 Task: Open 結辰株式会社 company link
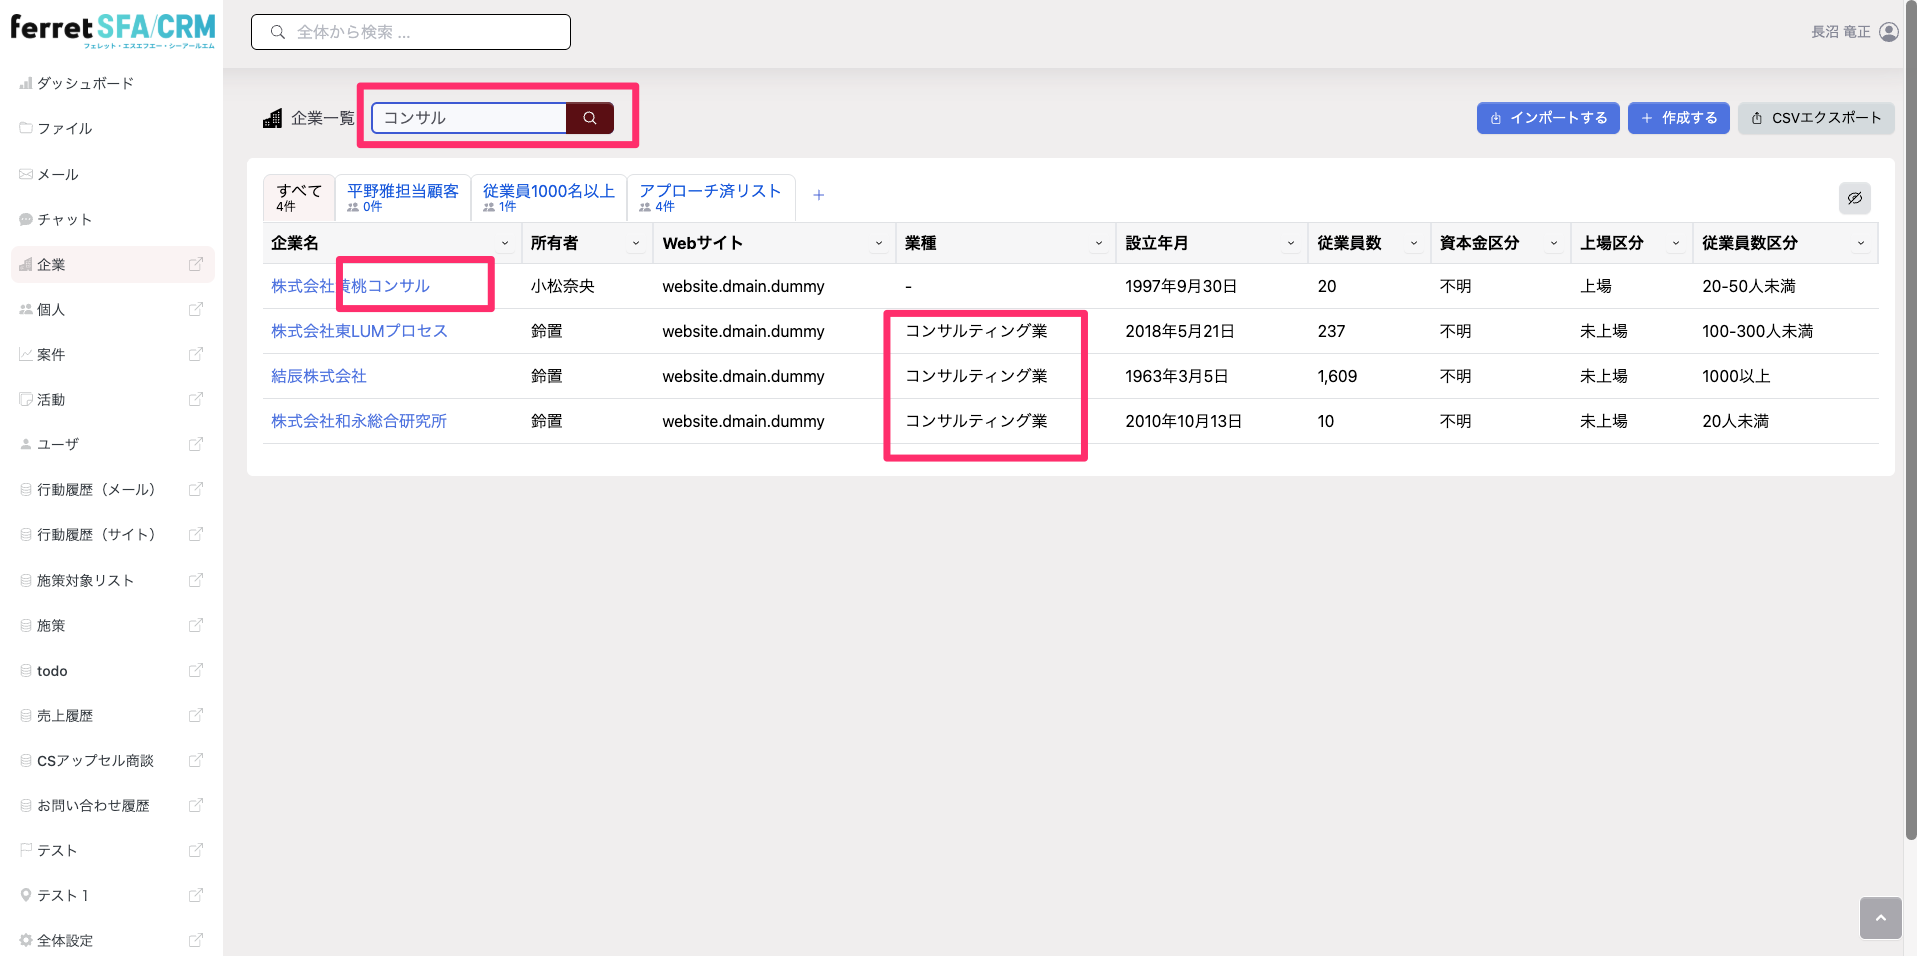click(x=319, y=376)
